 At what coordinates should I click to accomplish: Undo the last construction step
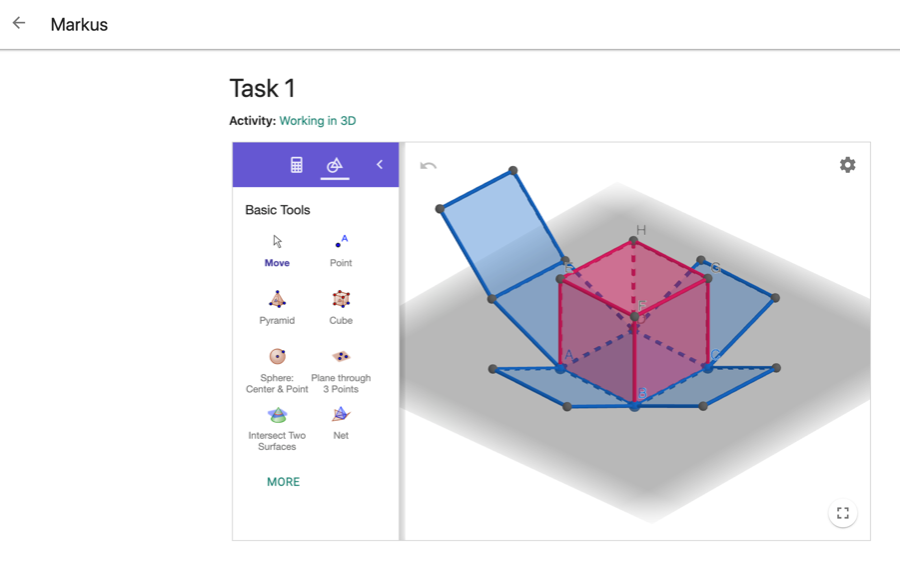[428, 166]
